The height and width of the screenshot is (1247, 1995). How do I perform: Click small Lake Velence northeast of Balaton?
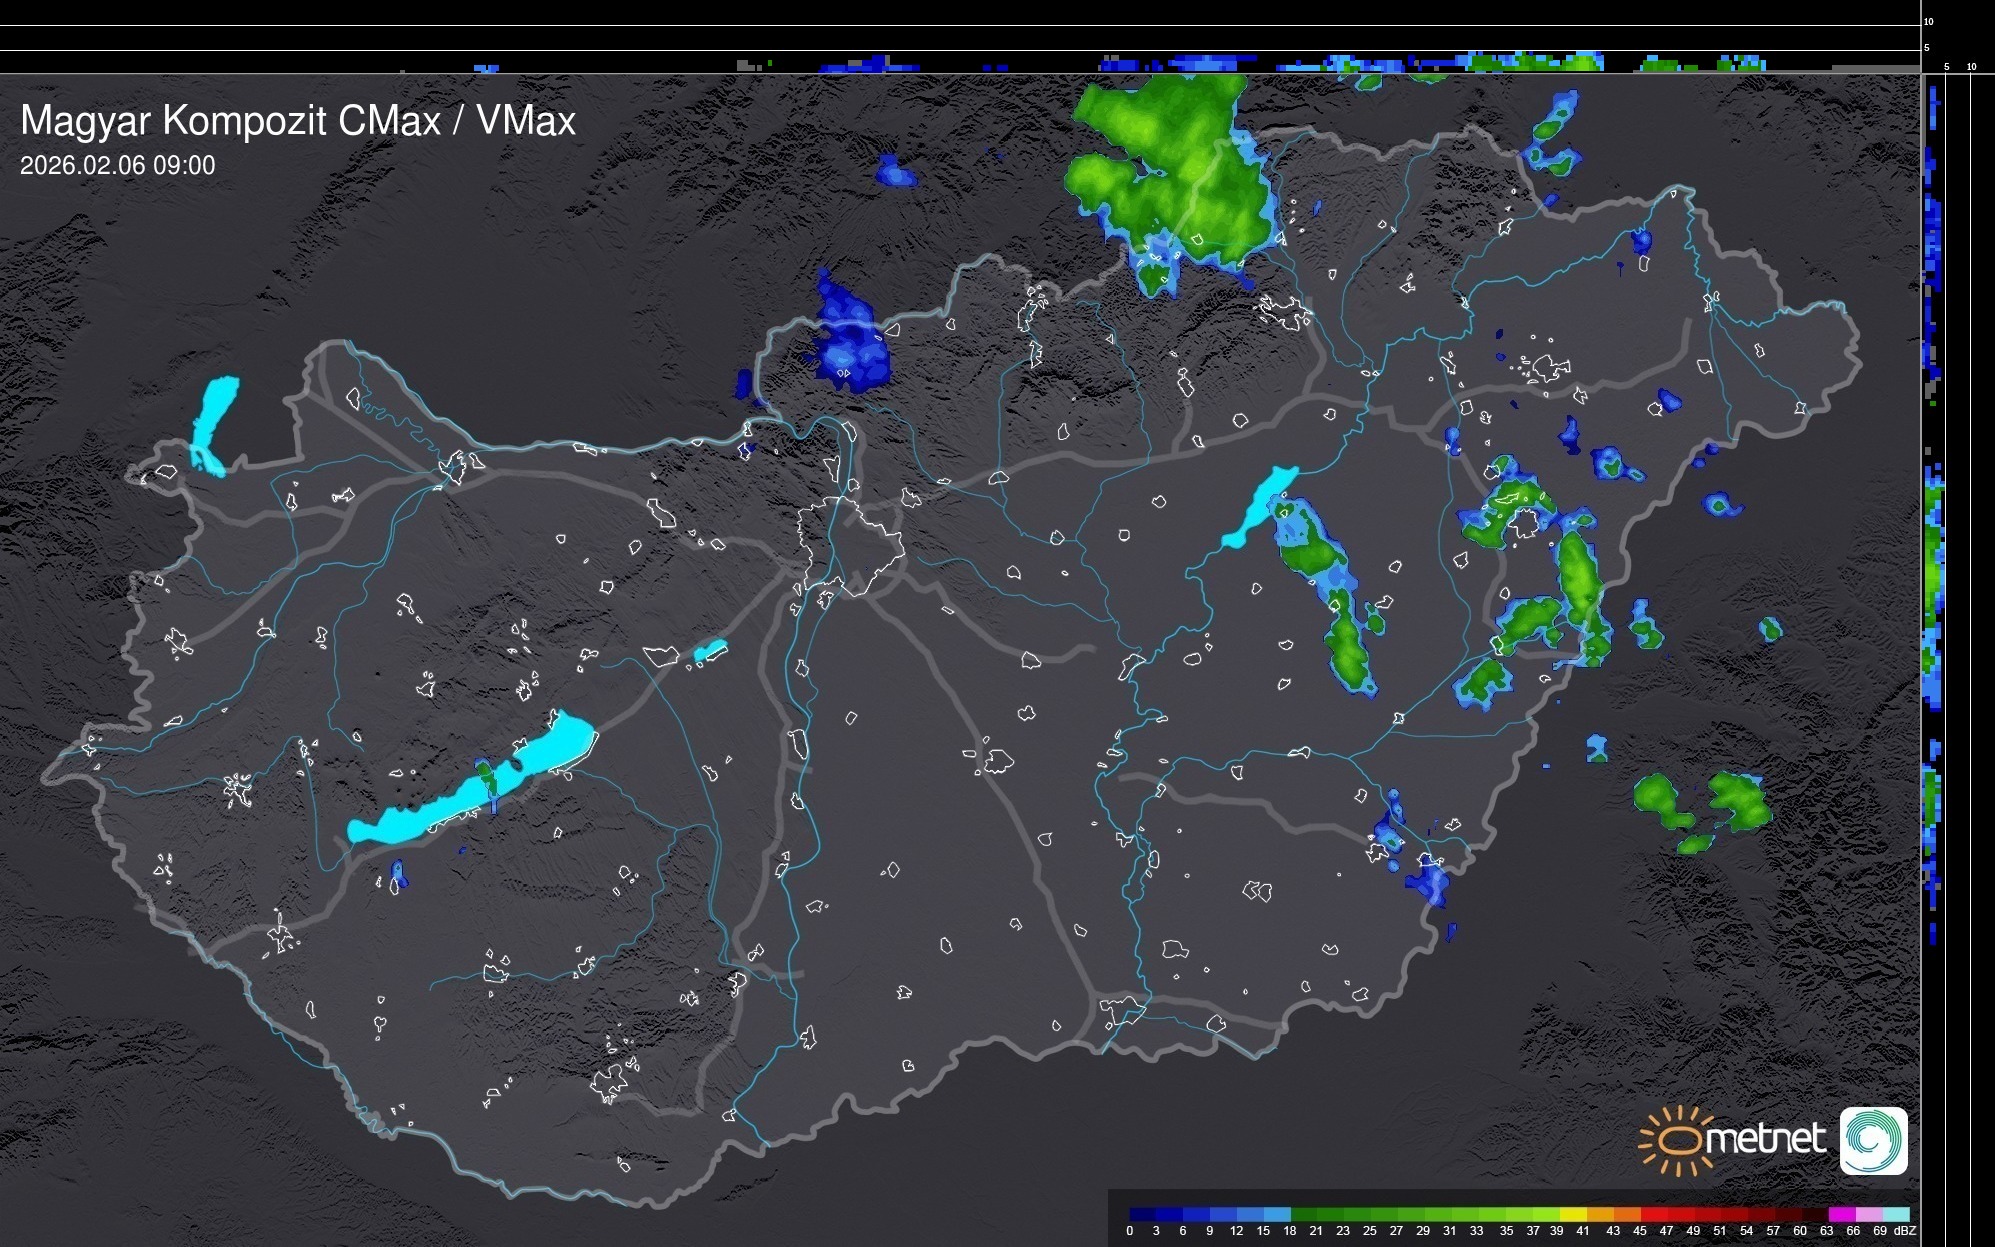coord(710,652)
